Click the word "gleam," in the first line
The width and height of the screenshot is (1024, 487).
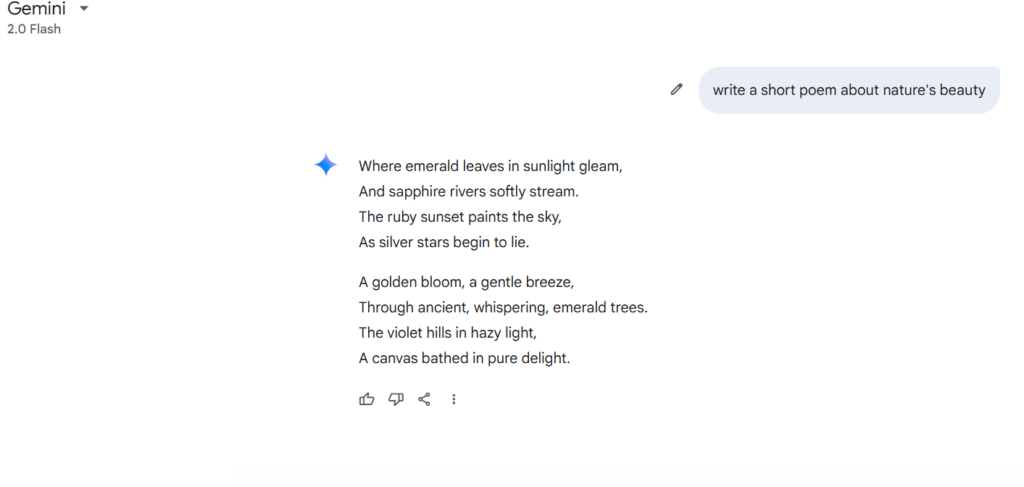click(601, 166)
